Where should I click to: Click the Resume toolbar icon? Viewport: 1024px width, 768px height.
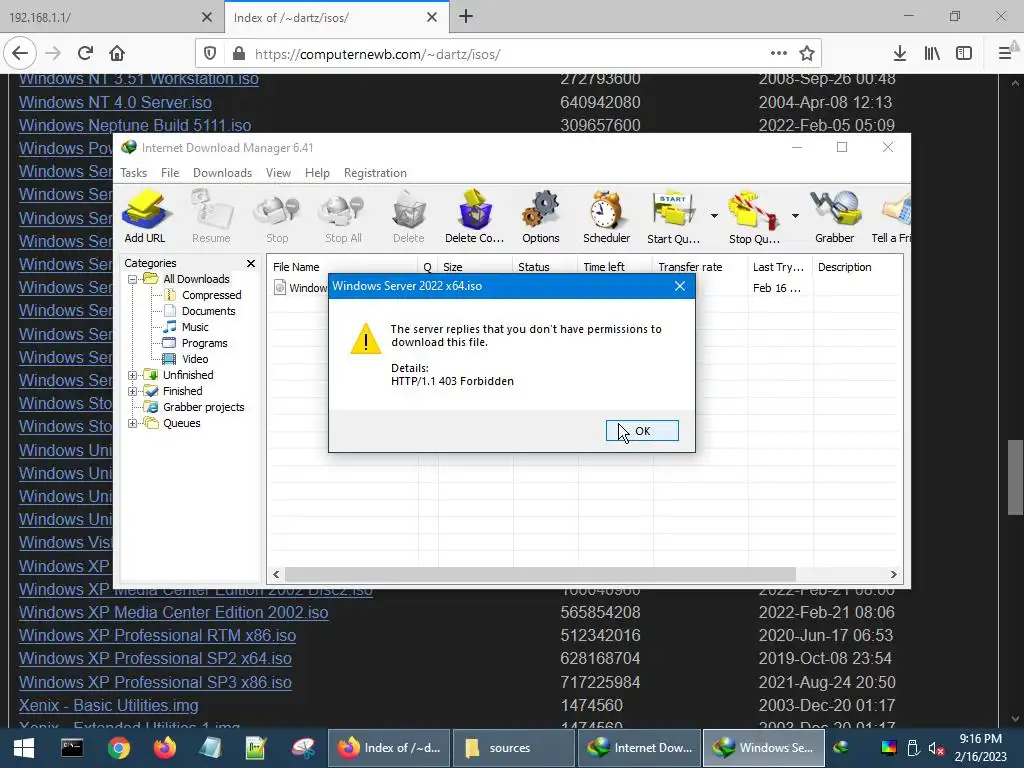[211, 216]
